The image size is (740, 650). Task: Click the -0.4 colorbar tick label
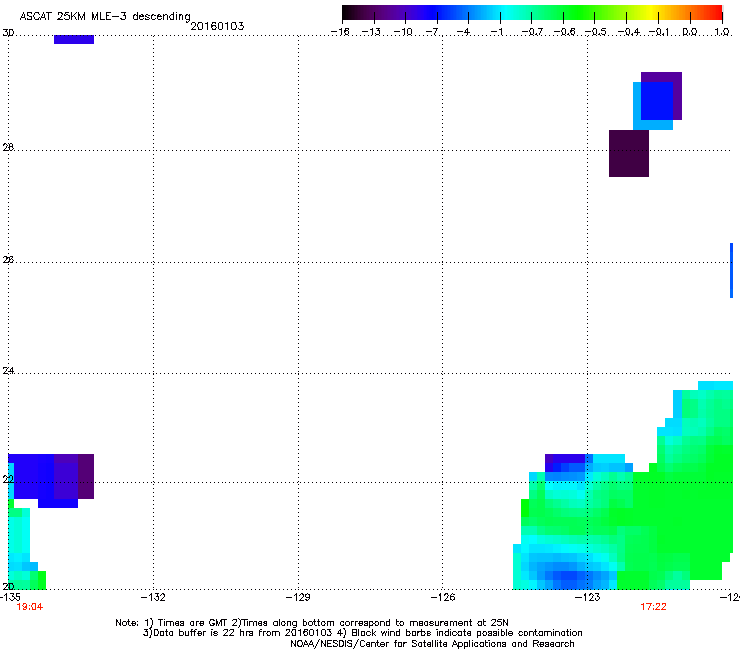(x=629, y=32)
